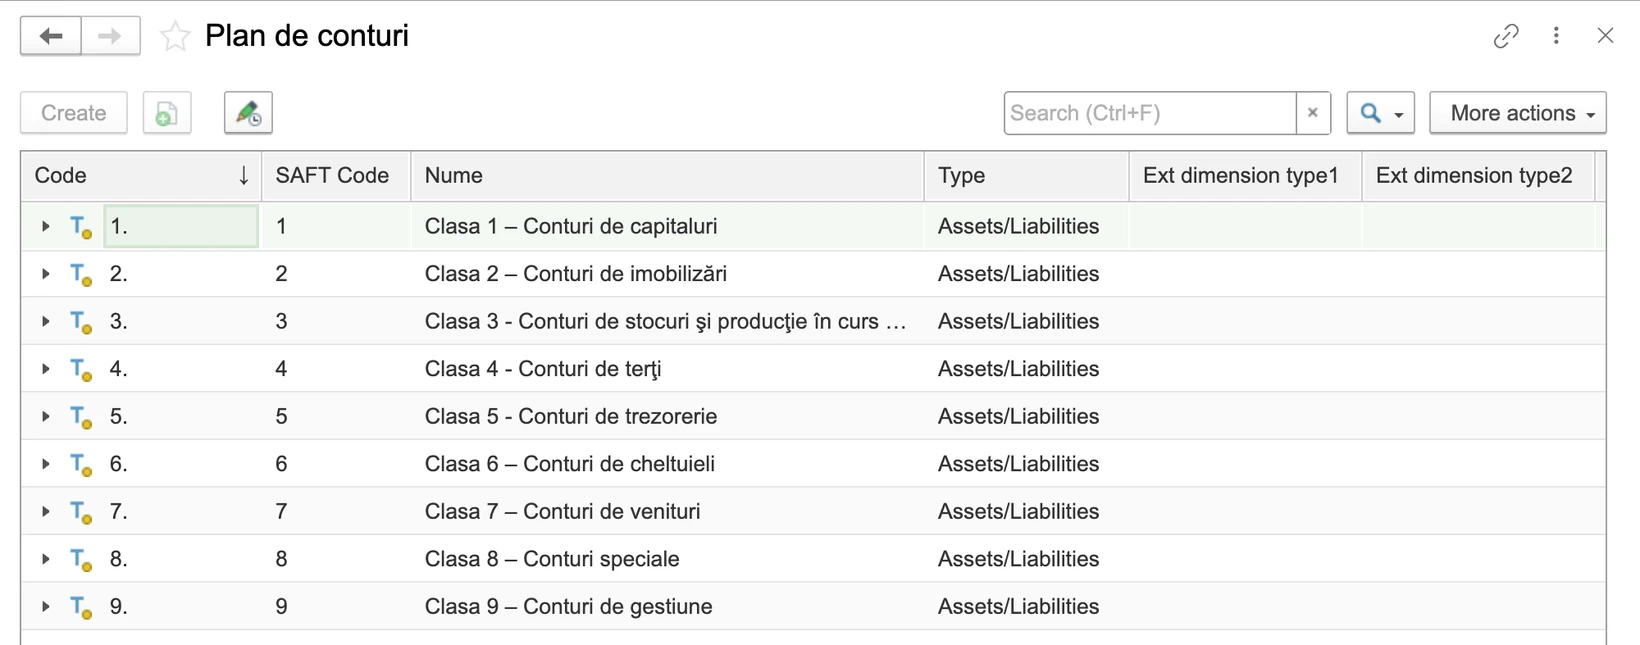Expand the Clasa 1 tree row

[45, 227]
